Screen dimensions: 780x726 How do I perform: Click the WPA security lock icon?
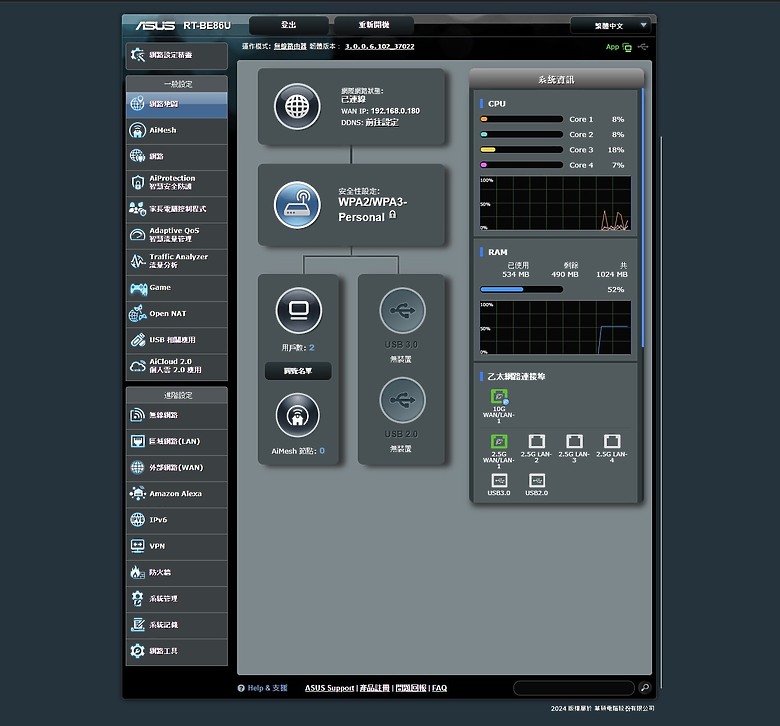pos(392,214)
